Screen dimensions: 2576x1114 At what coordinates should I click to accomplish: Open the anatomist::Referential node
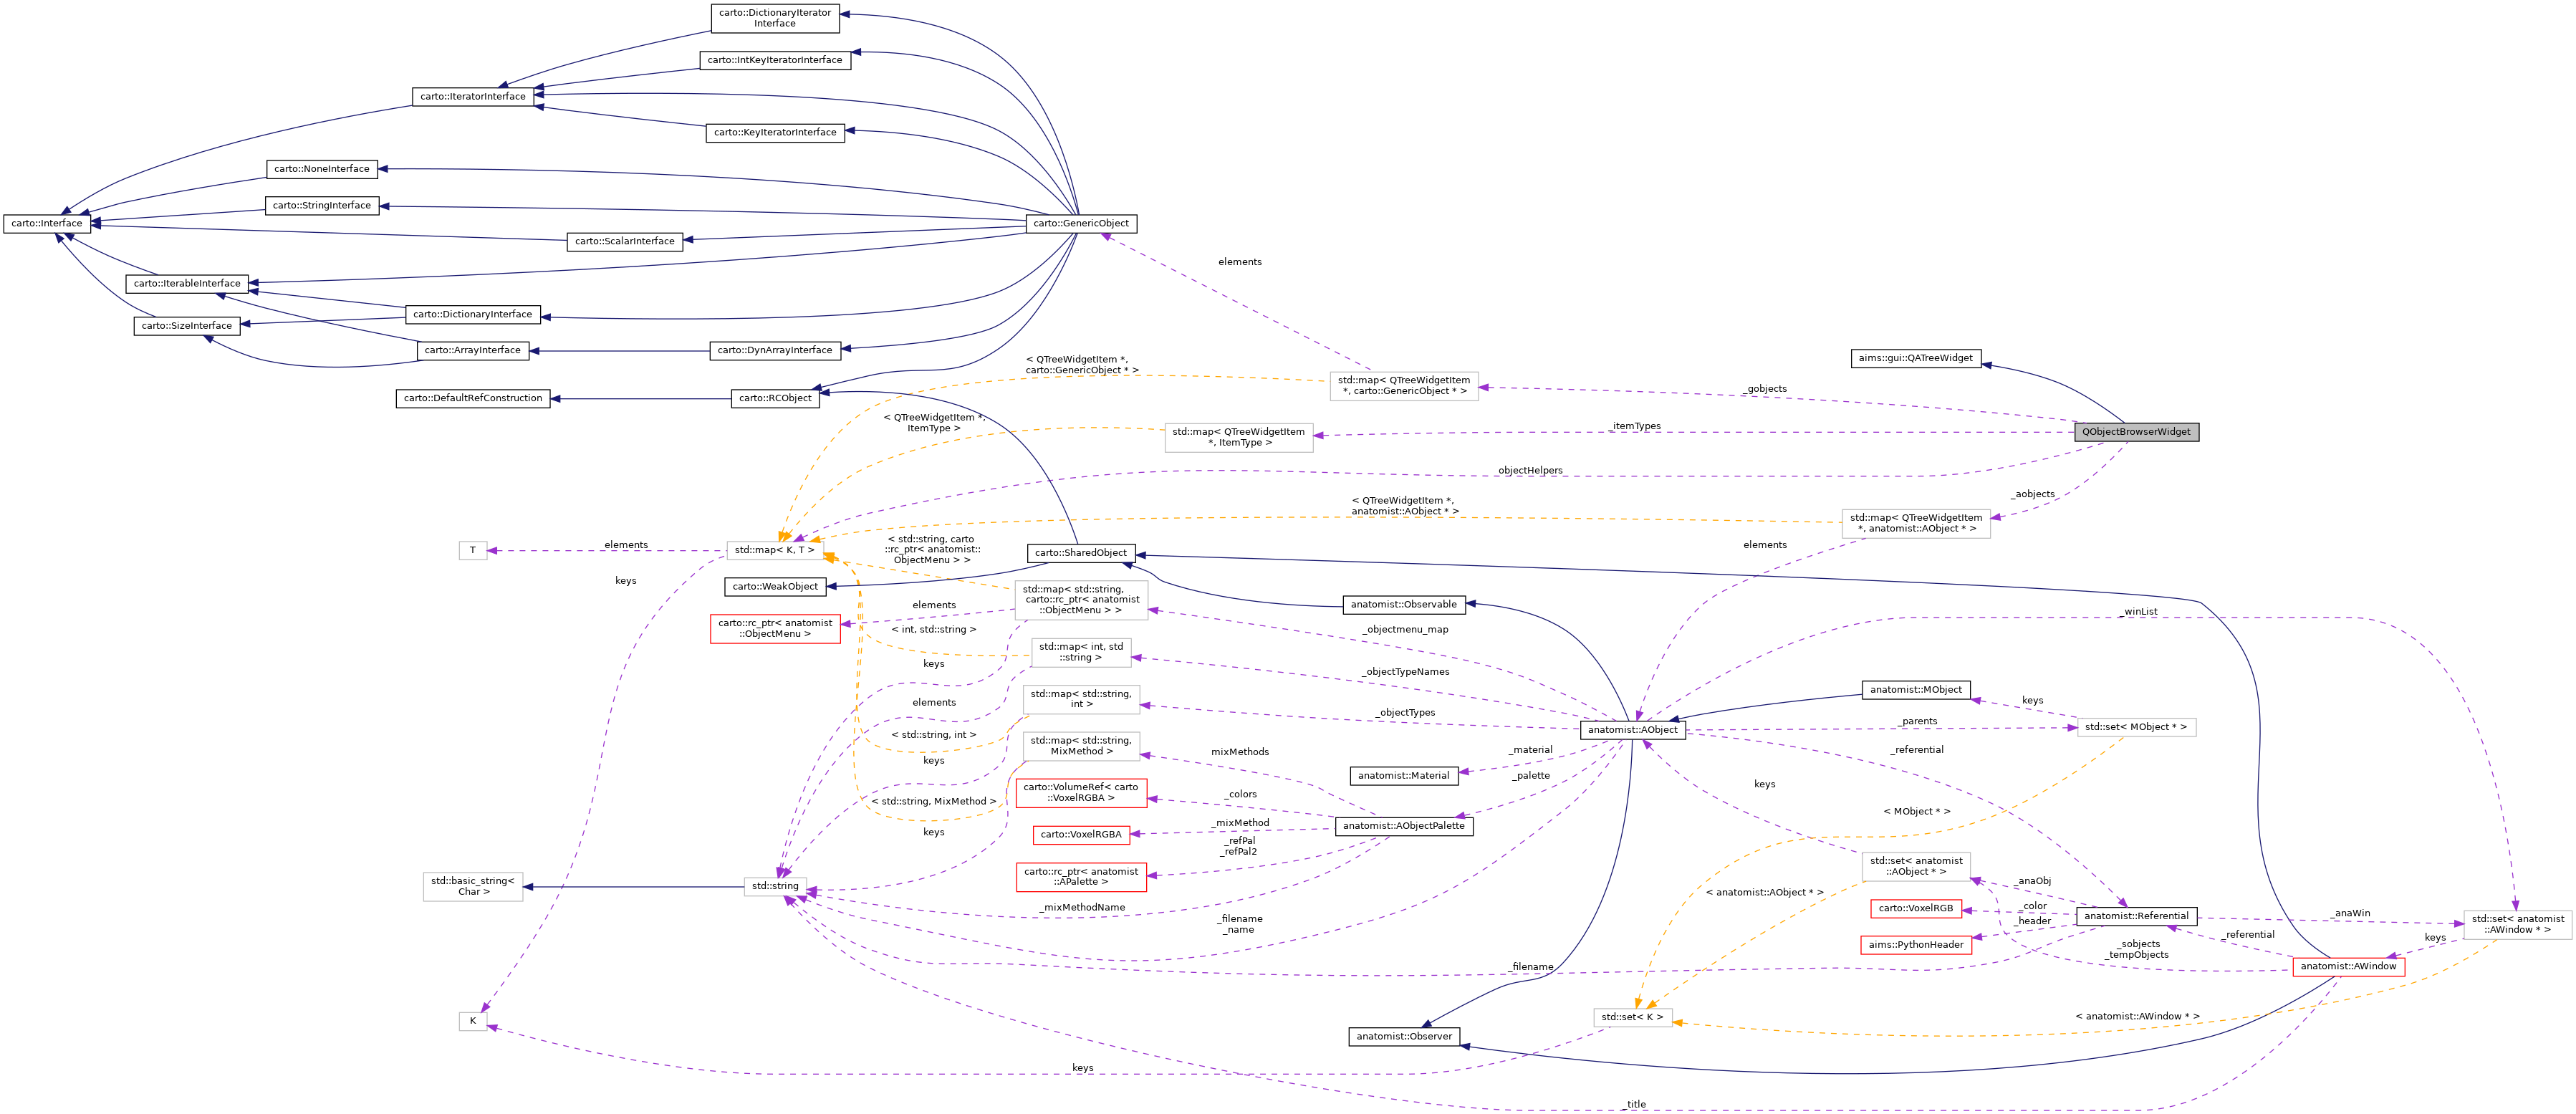pos(2136,916)
